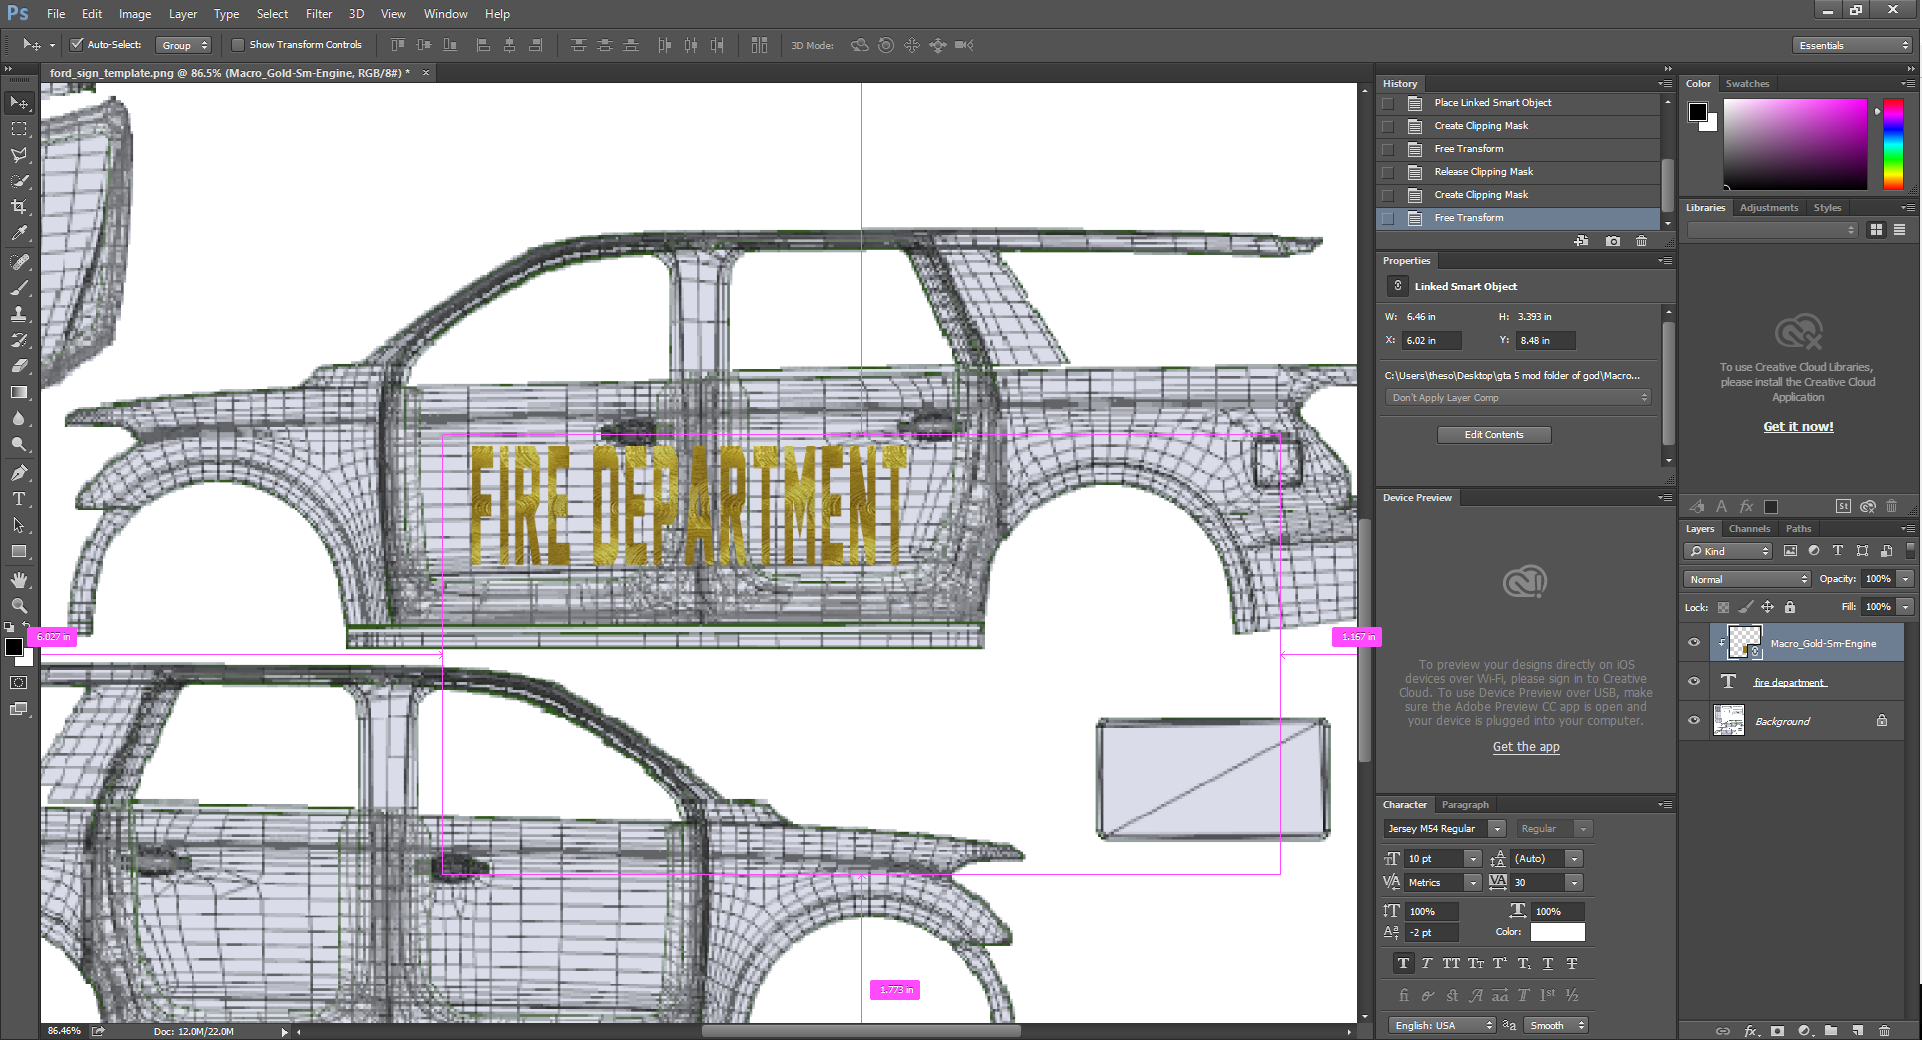This screenshot has height=1040, width=1922.
Task: Select the Crop tool
Action: 19,207
